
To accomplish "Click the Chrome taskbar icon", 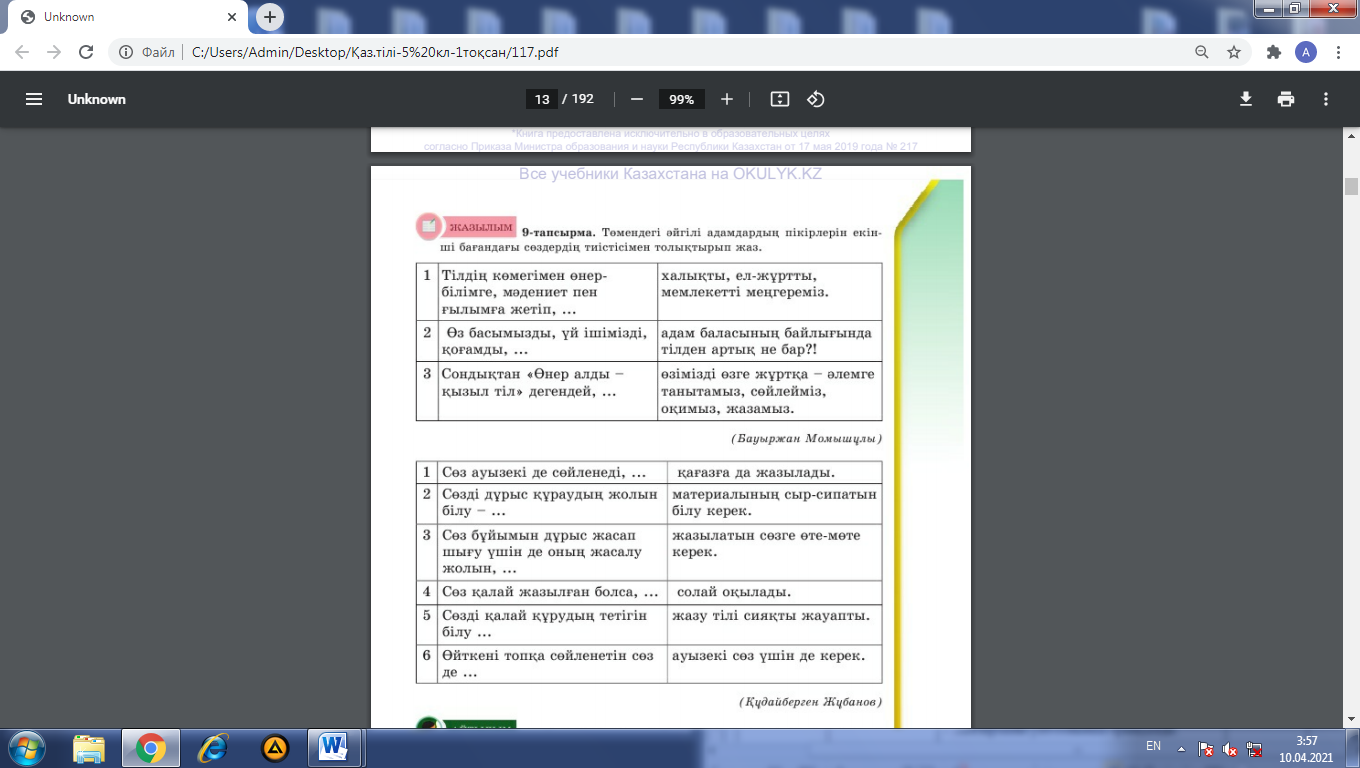I will pos(151,748).
